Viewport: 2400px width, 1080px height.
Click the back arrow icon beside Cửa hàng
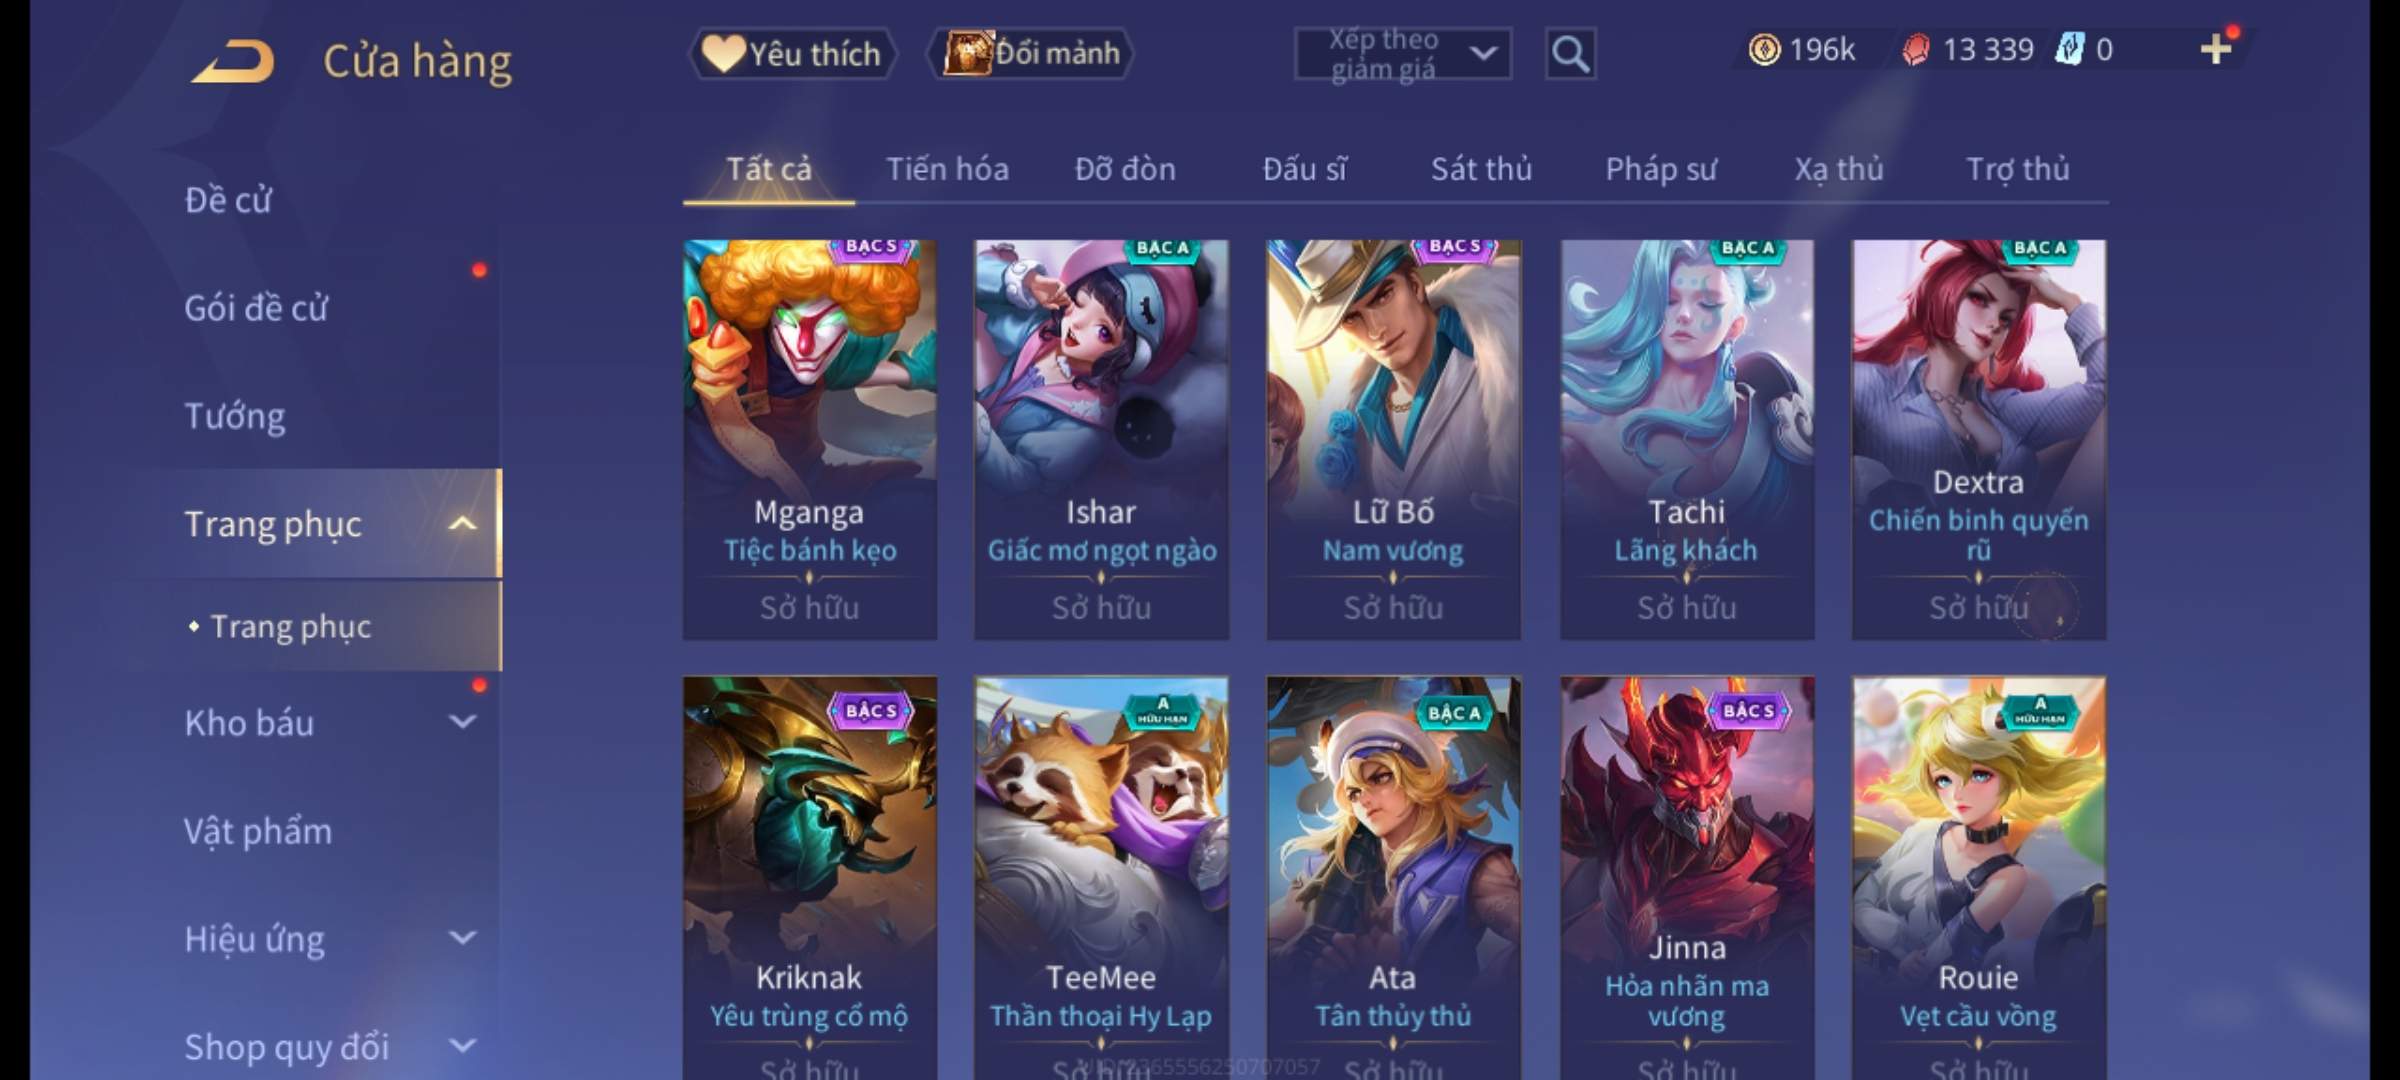pos(232,61)
